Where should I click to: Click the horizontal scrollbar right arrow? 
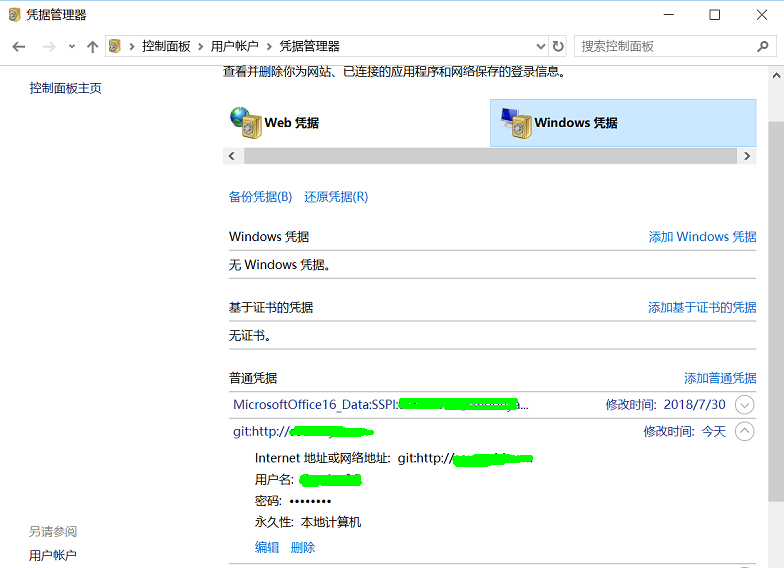[x=747, y=156]
